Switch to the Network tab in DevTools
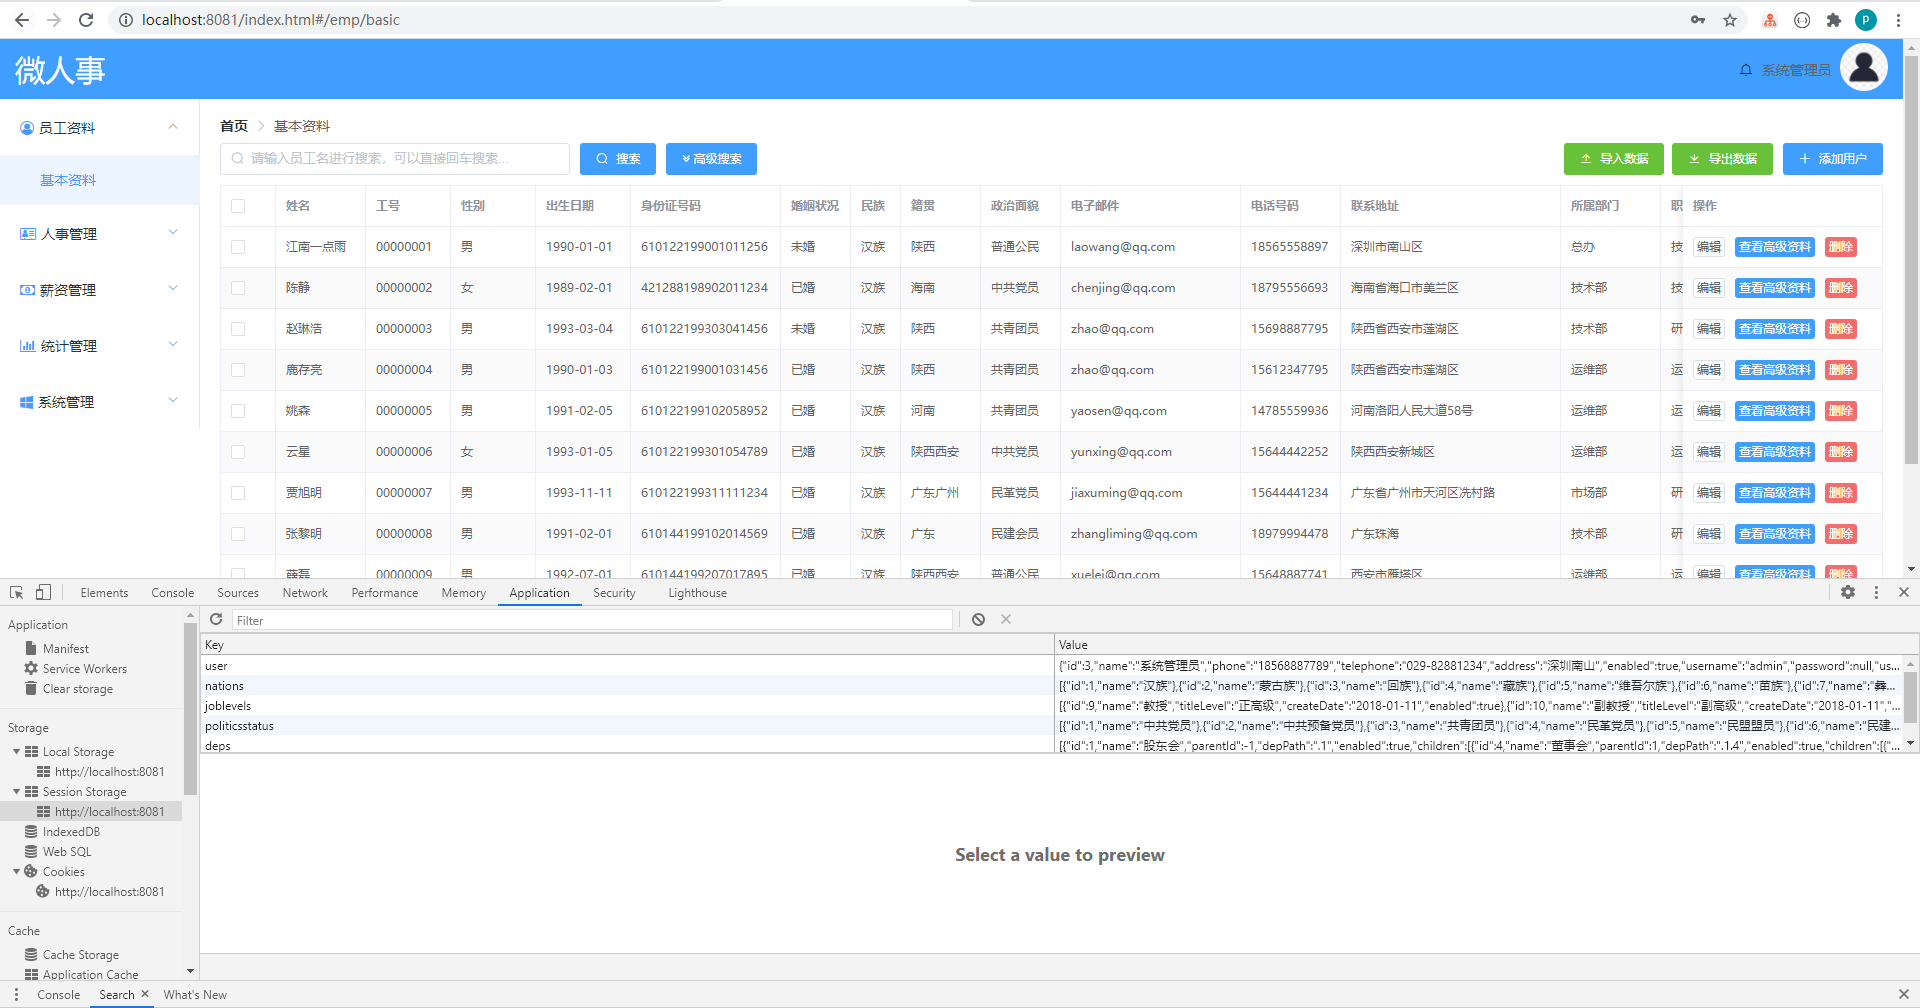The height and width of the screenshot is (1008, 1920). point(304,592)
